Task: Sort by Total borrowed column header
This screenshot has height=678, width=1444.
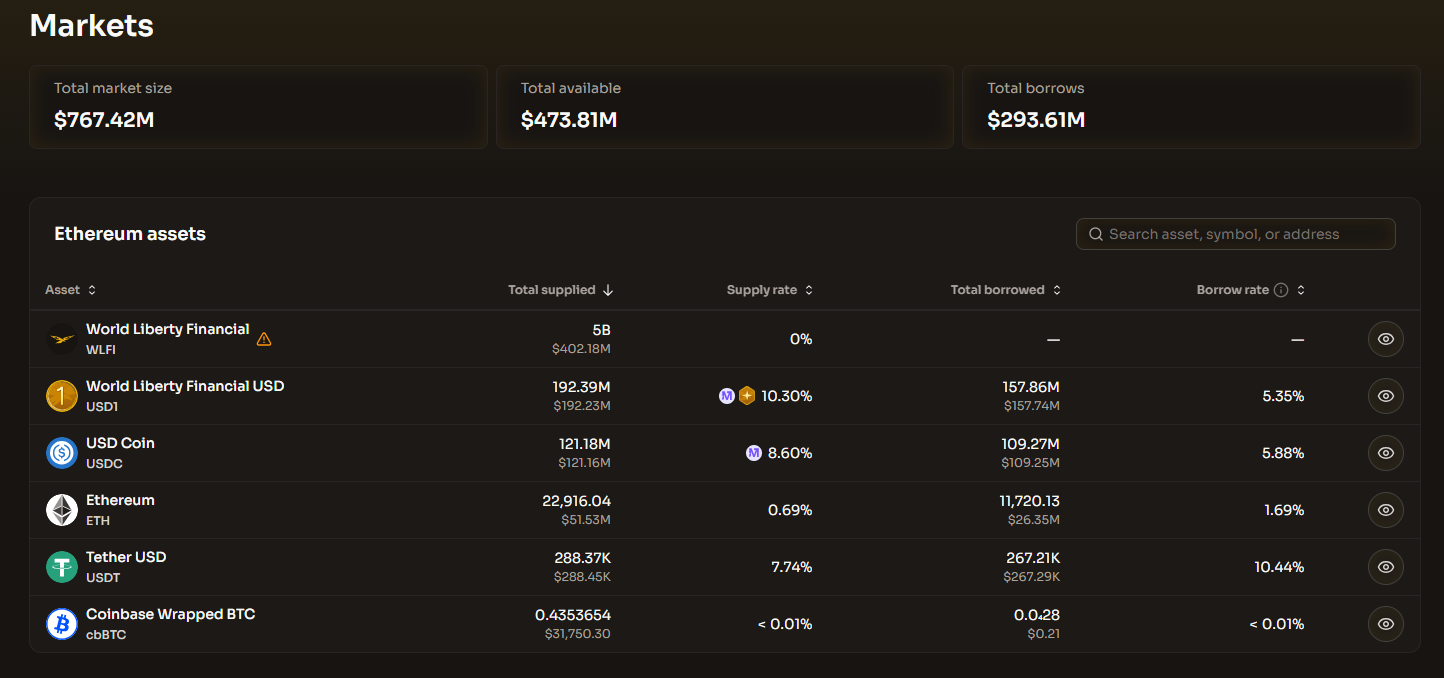Action: (1005, 290)
